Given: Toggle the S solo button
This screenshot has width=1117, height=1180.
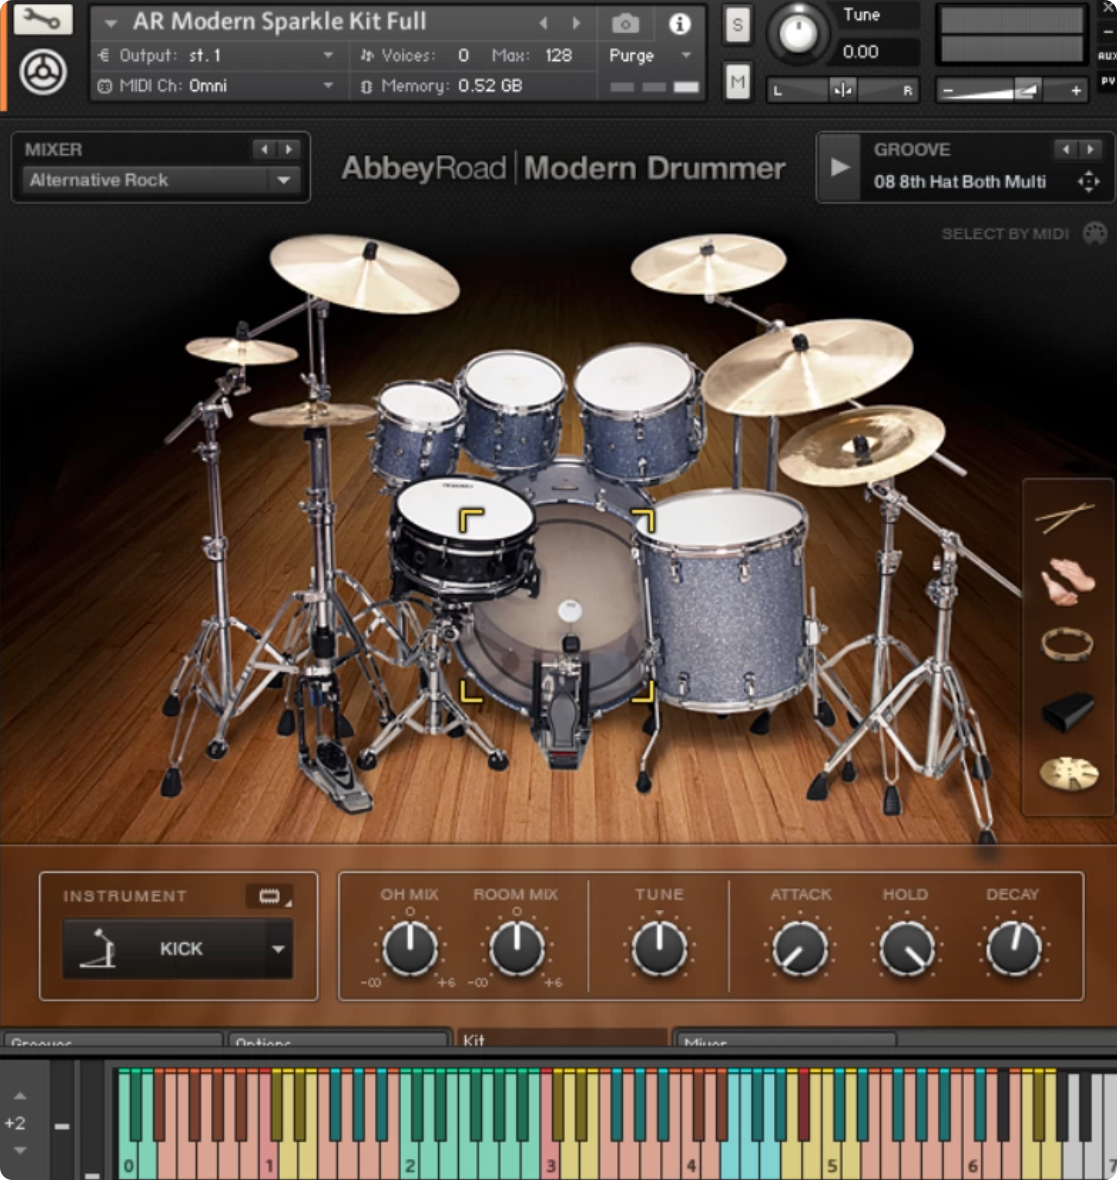Looking at the screenshot, I should pos(737,25).
